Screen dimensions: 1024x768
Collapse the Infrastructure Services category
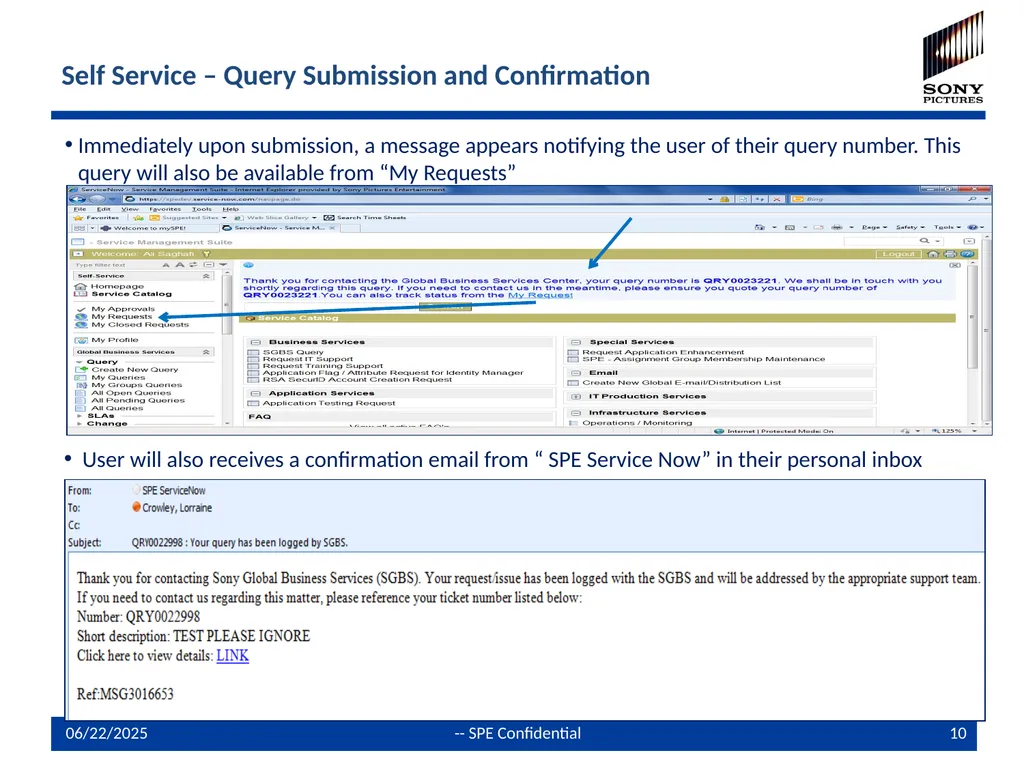point(576,413)
